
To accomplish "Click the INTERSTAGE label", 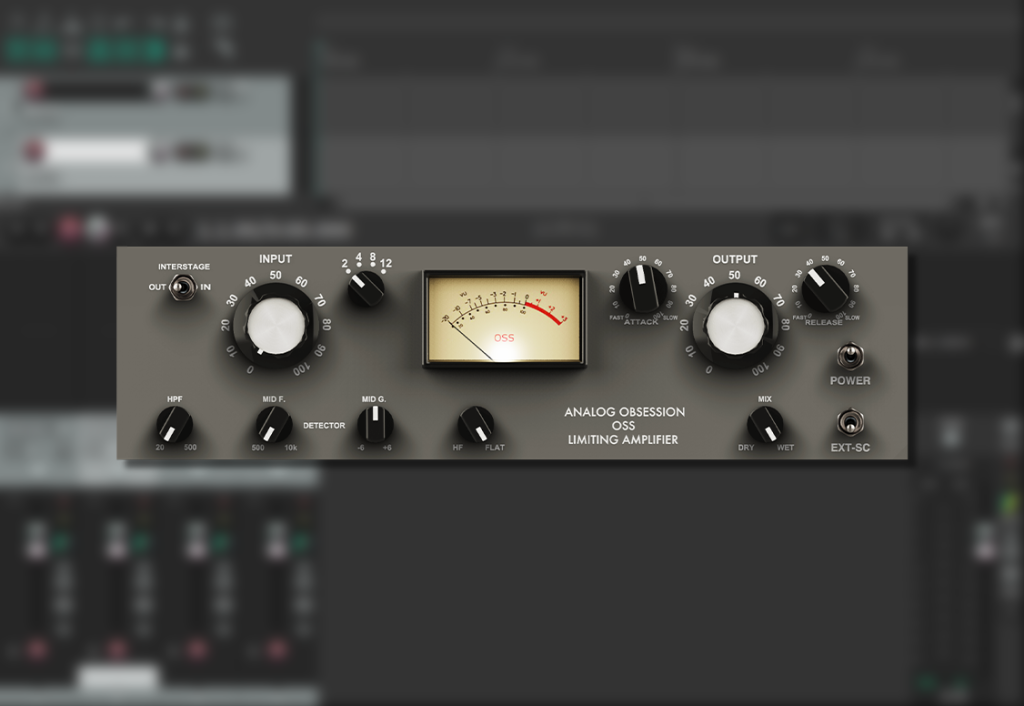I will click(x=184, y=266).
